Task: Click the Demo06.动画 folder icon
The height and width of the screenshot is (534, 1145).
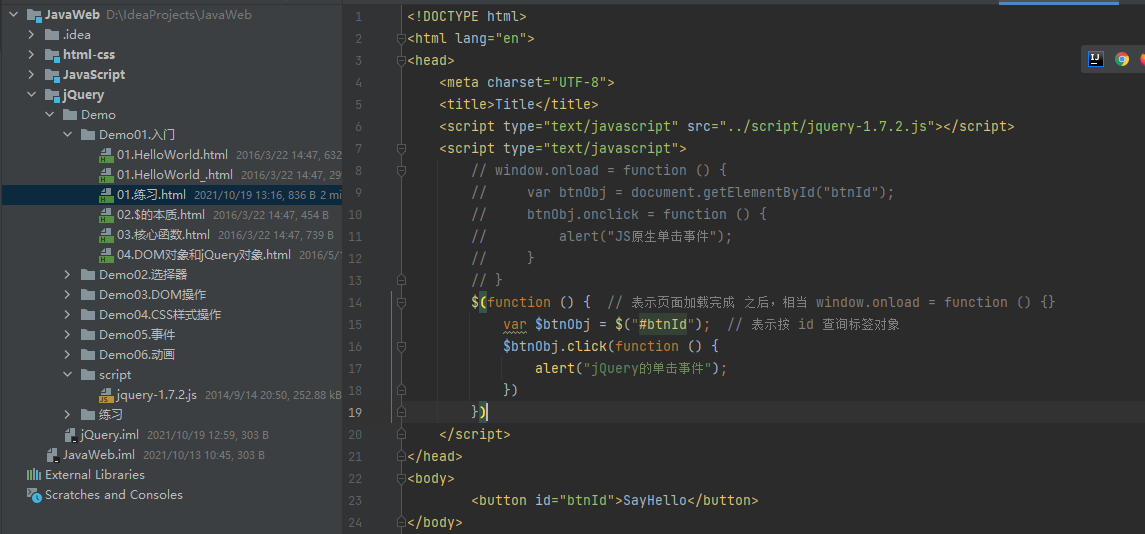Action: tap(88, 355)
